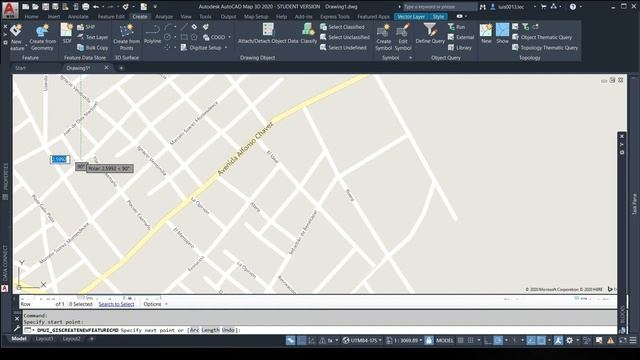Click the warning triangle status icon

pos(611,340)
